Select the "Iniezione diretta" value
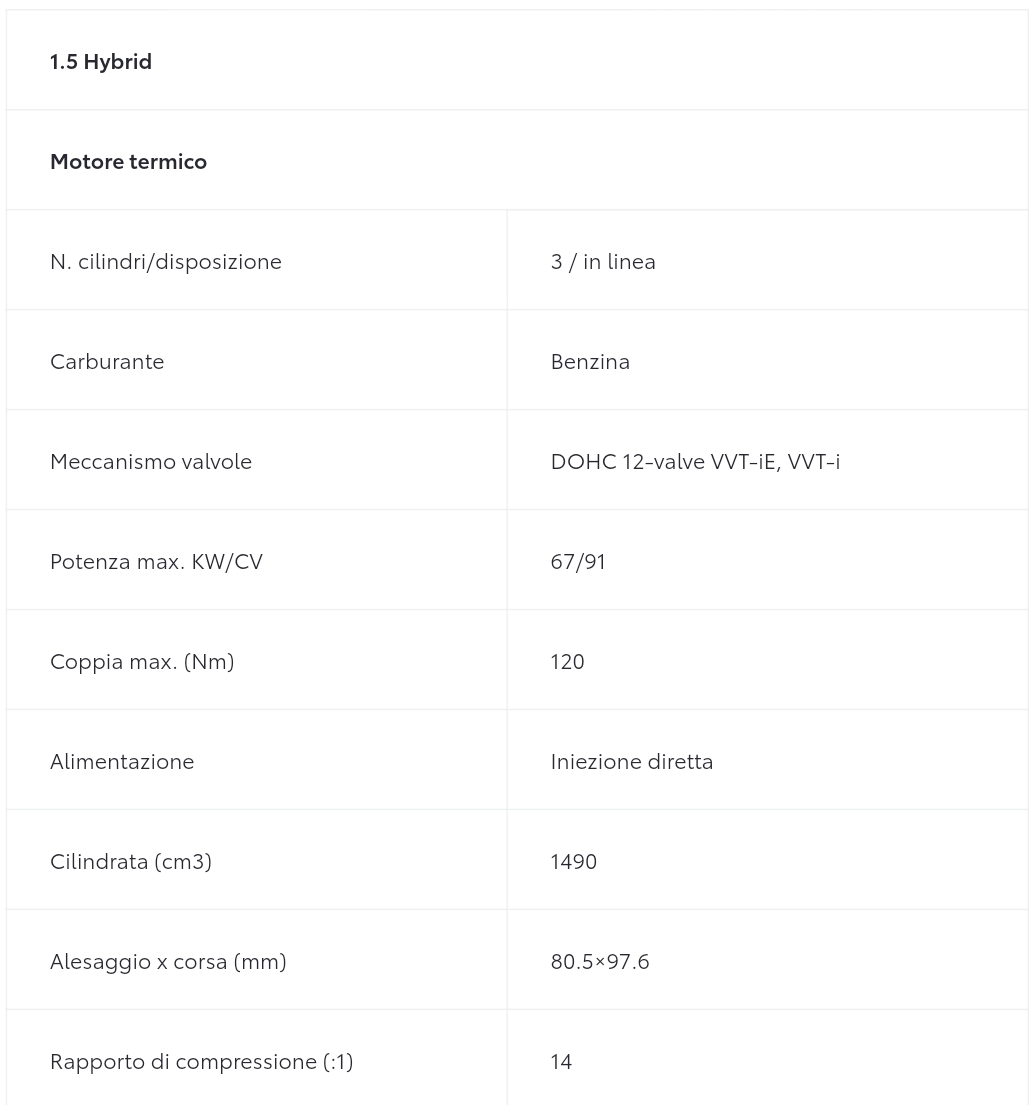The width and height of the screenshot is (1029, 1105). pos(632,762)
